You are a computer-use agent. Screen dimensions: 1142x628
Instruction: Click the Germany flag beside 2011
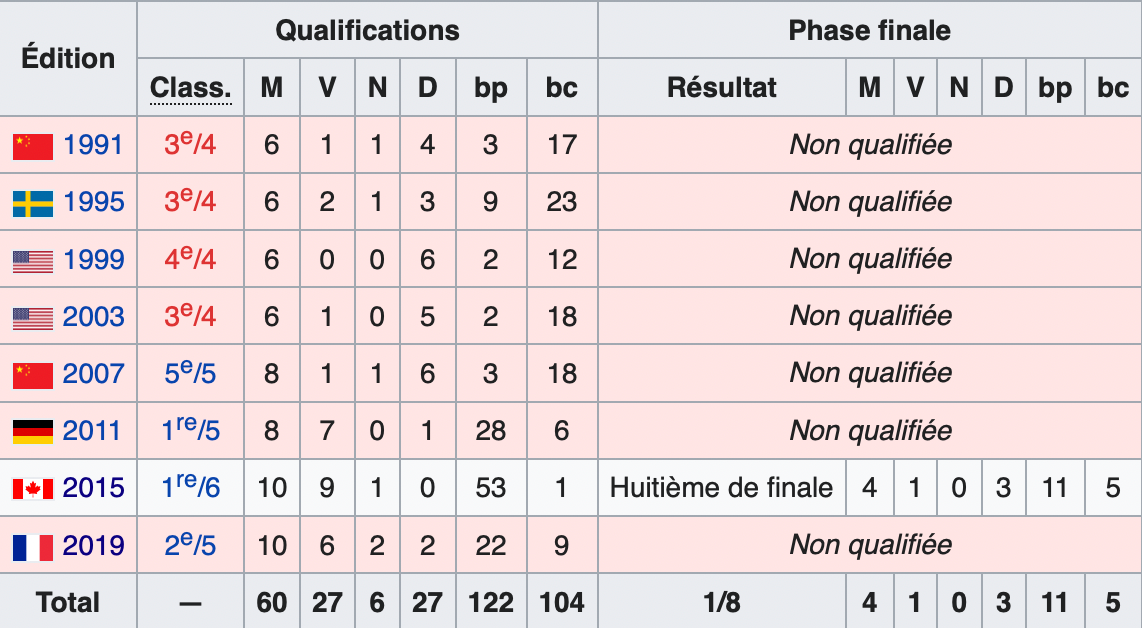[x=33, y=432]
